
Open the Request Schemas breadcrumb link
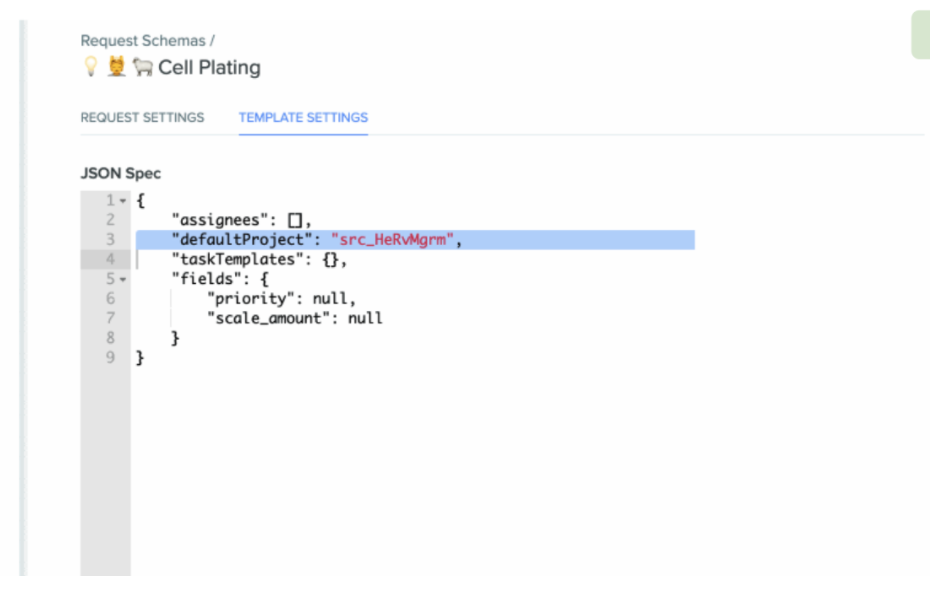(143, 41)
